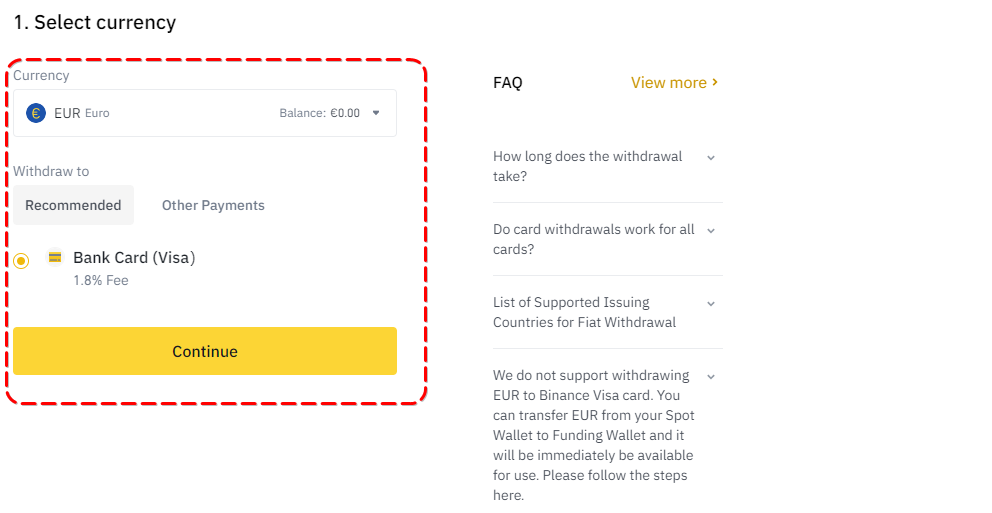
Task: Expand chevron for card withdrawals question
Action: point(711,230)
